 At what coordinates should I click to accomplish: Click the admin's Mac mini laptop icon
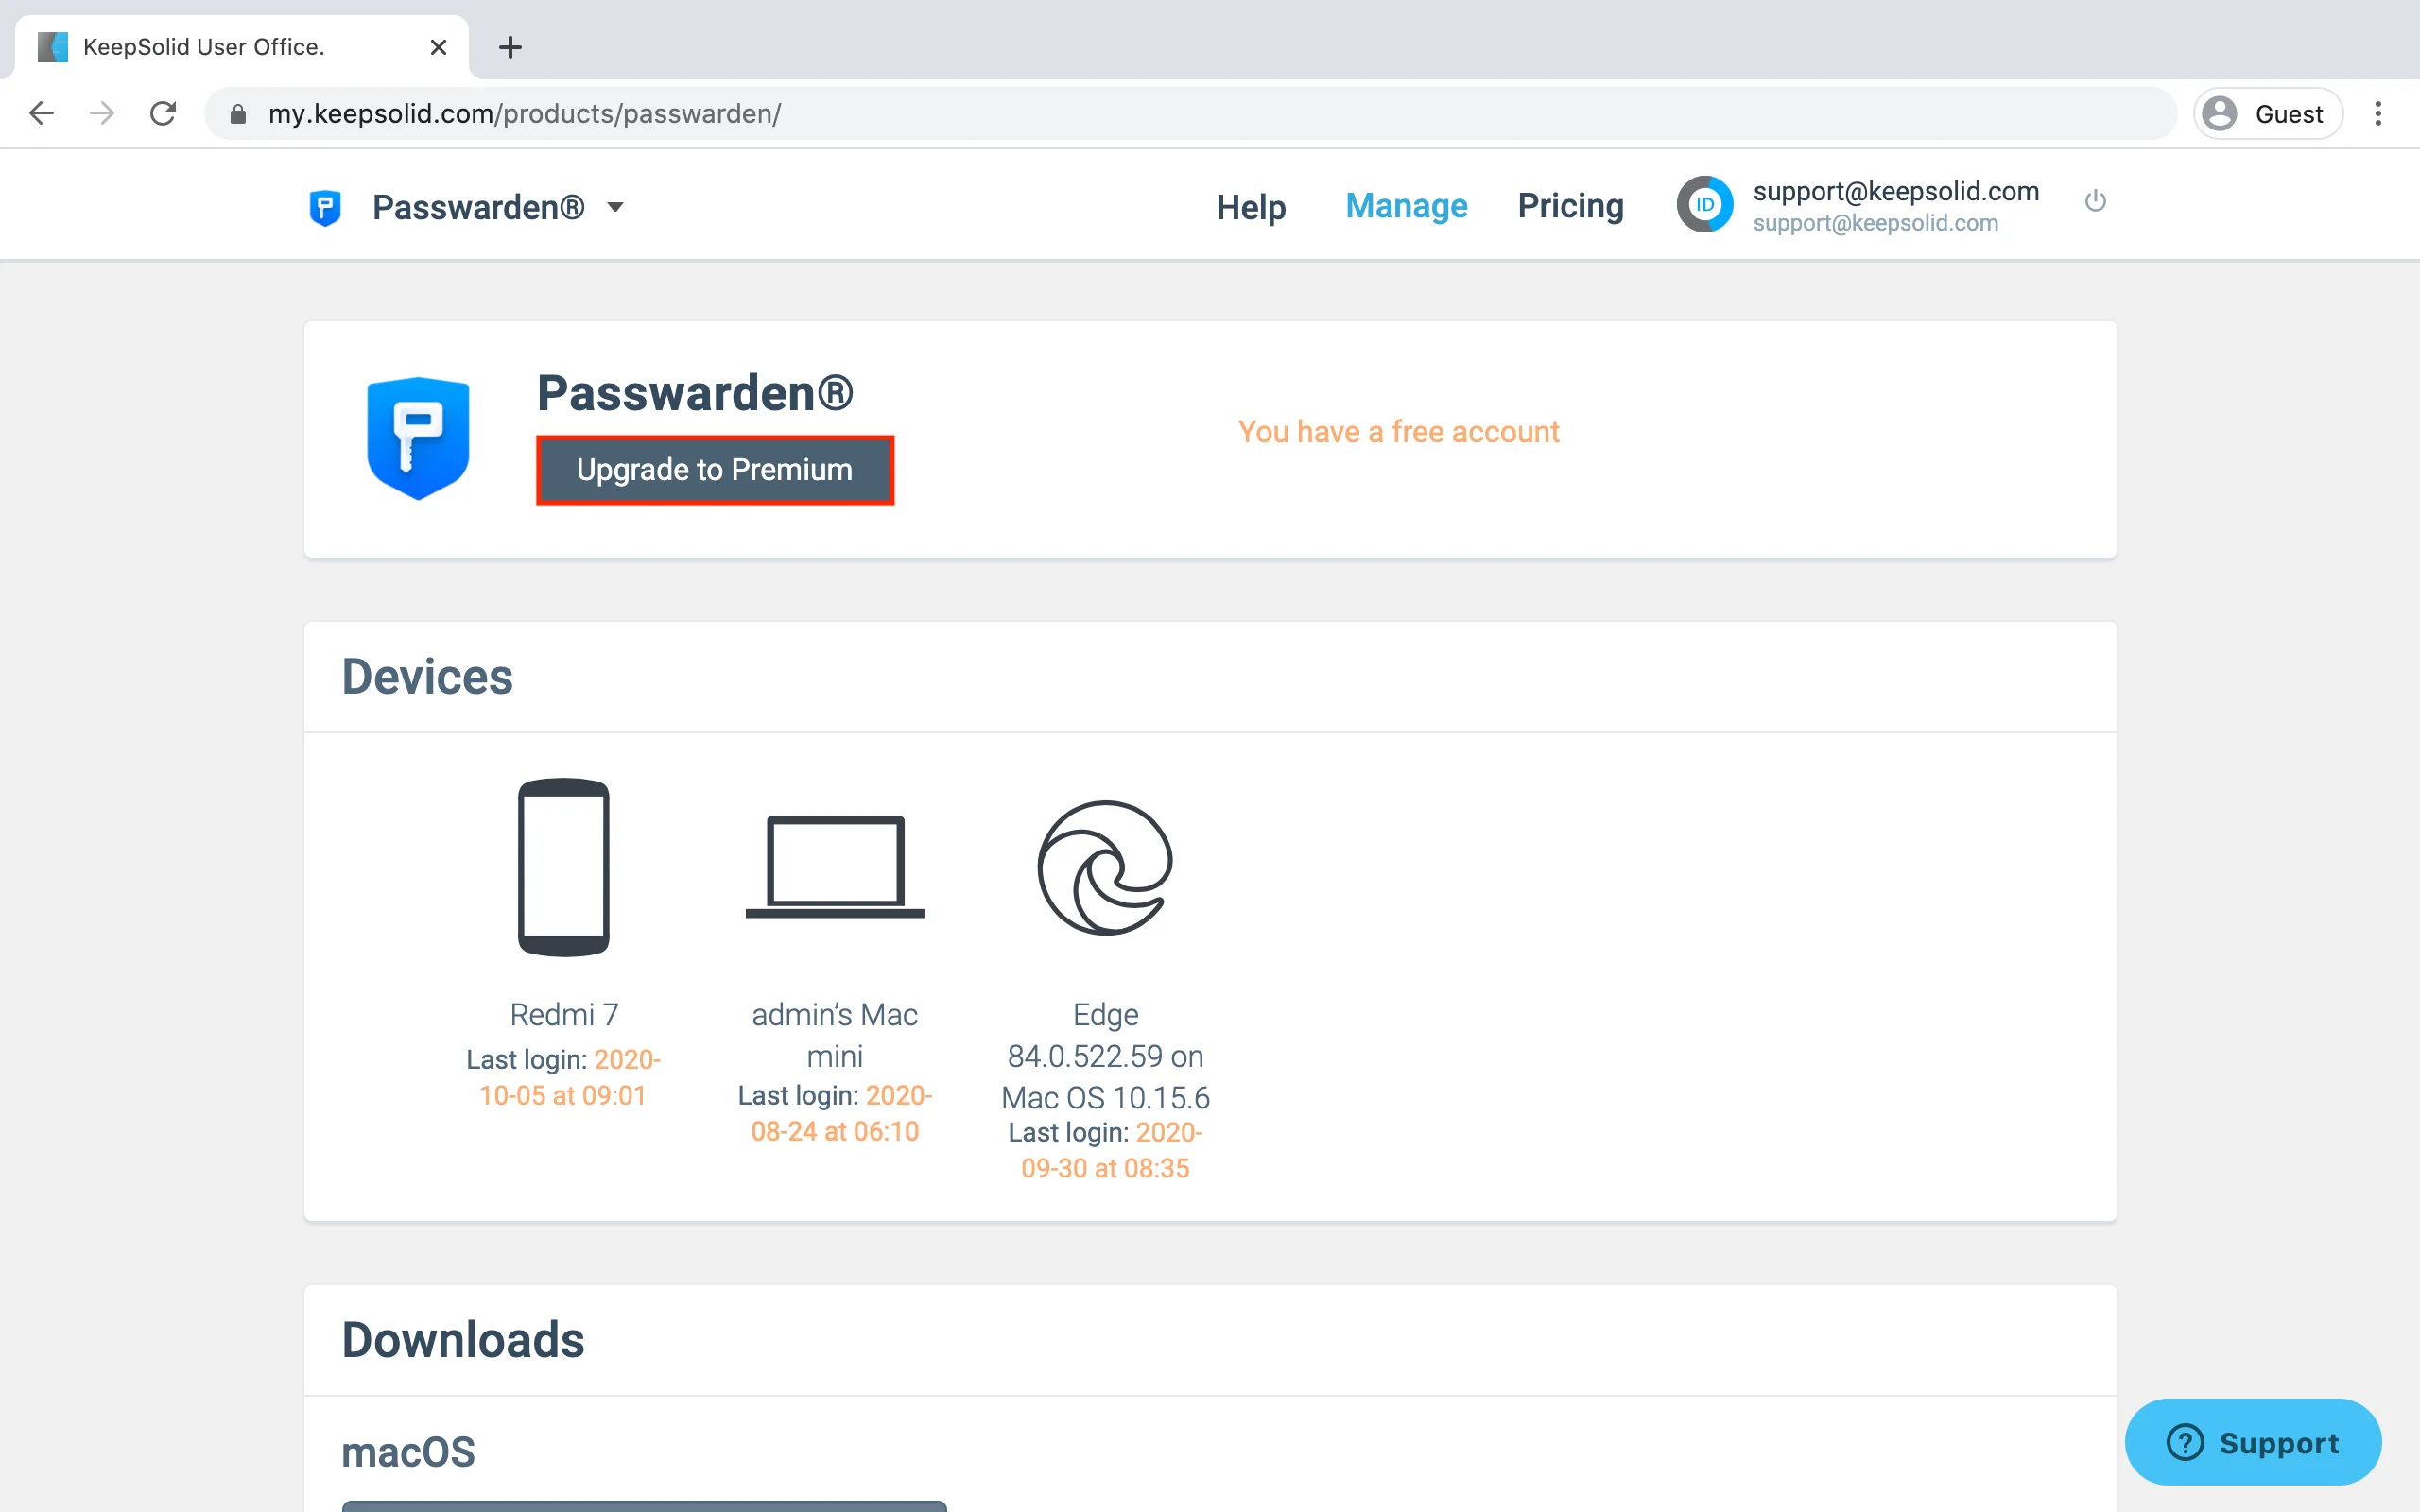pyautogui.click(x=835, y=867)
